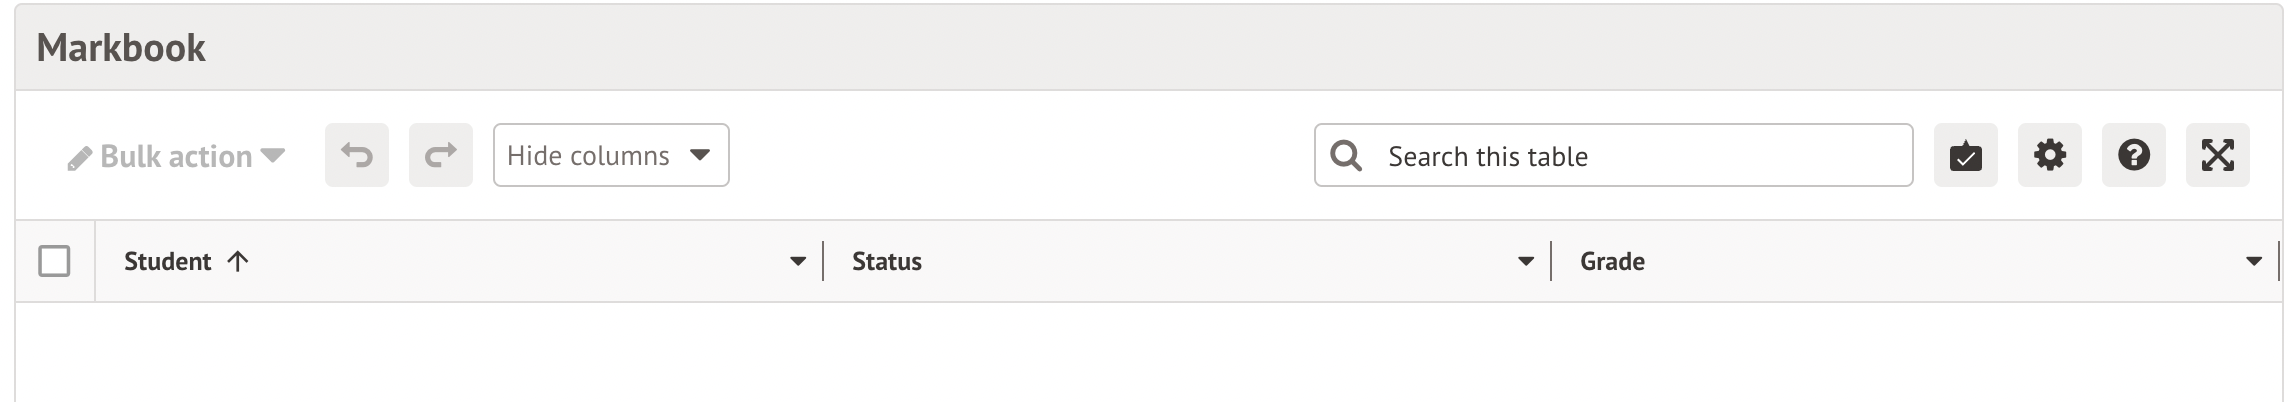Open the Bulk action dropdown
Screen dimensions: 2292x402
177,156
